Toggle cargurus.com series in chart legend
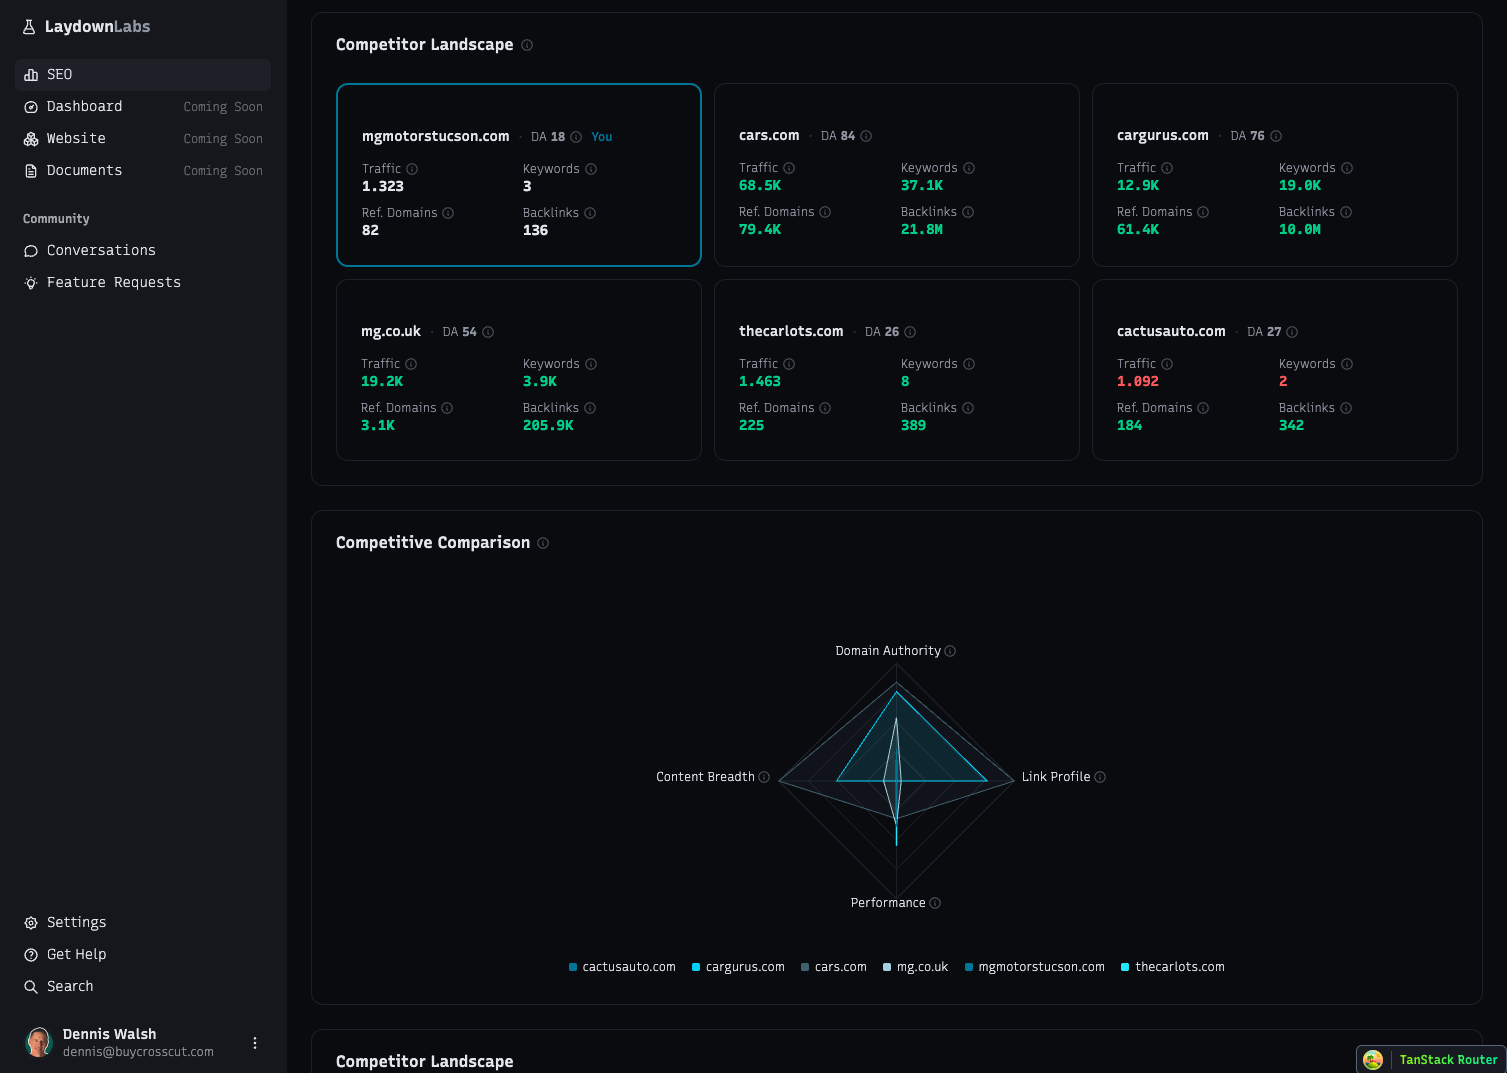The width and height of the screenshot is (1507, 1073). (x=738, y=967)
